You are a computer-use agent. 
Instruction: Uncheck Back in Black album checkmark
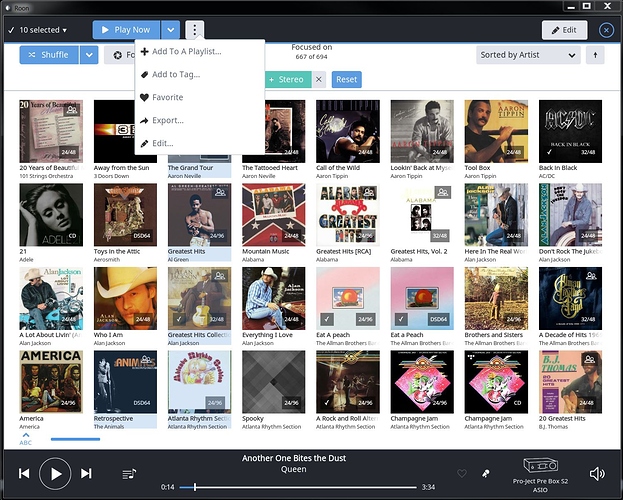pyautogui.click(x=549, y=152)
